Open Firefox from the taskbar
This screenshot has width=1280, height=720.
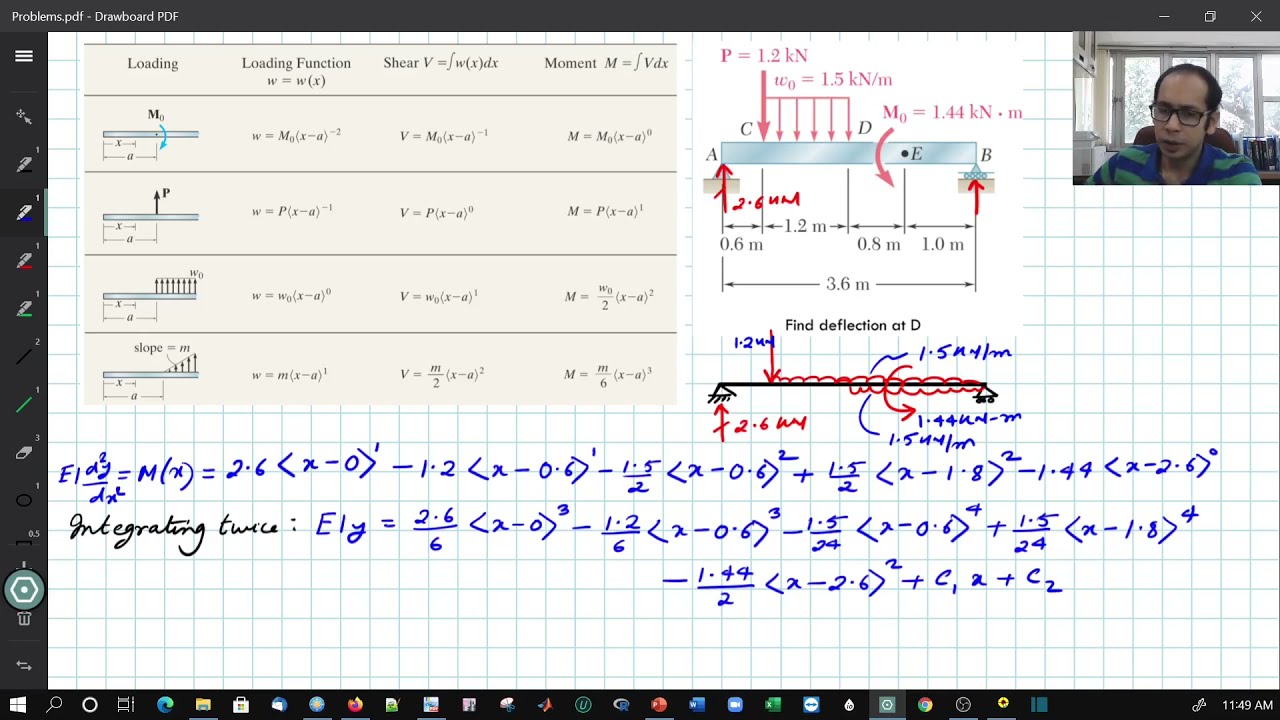pyautogui.click(x=355, y=705)
